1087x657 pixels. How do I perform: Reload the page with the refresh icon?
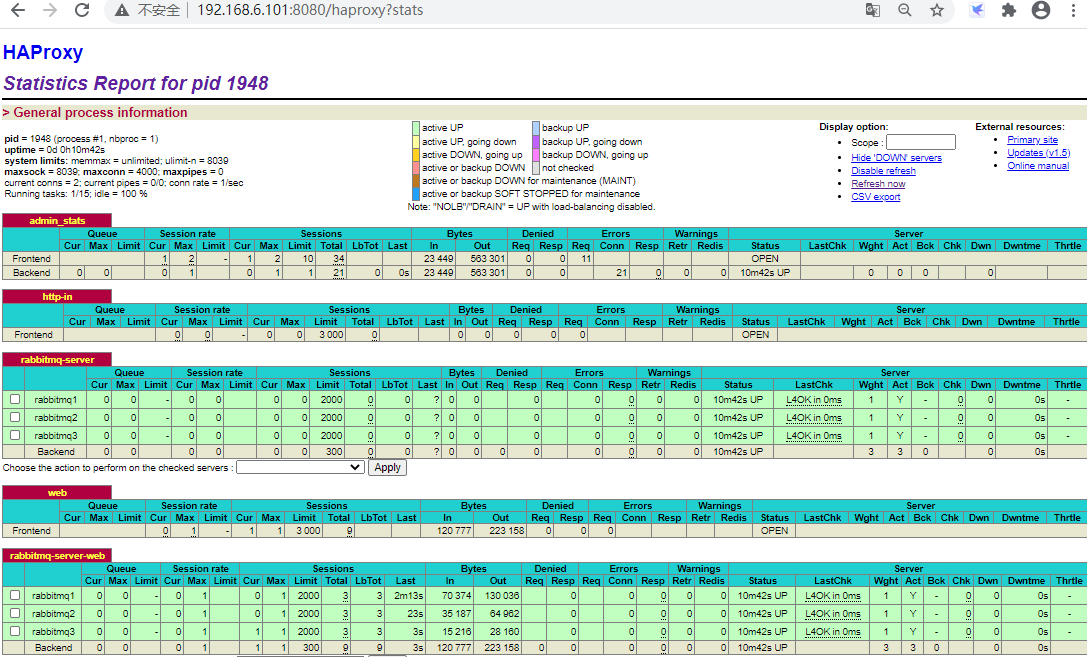point(82,11)
